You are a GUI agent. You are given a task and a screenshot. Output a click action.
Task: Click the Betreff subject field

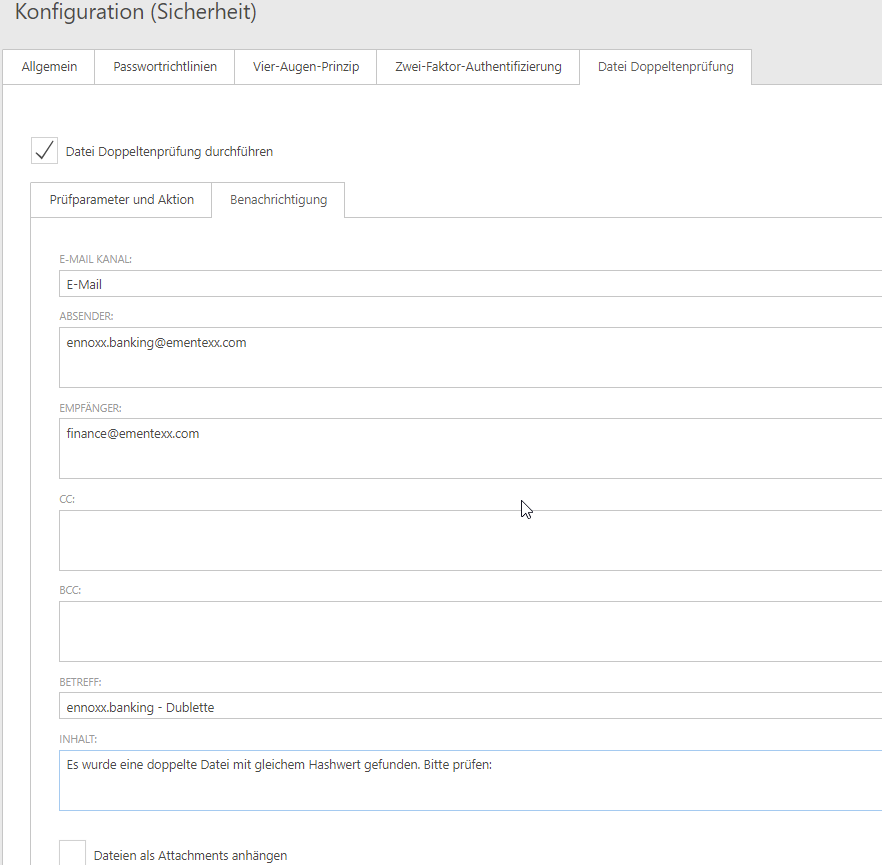point(470,706)
